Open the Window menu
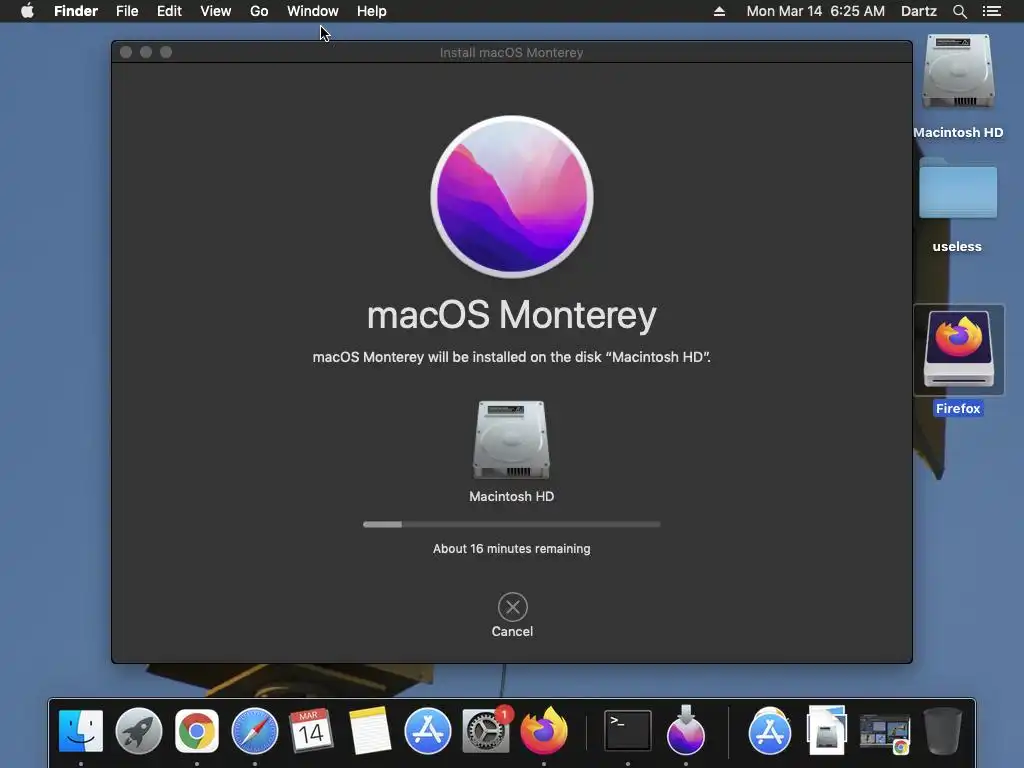The width and height of the screenshot is (1024, 768). [313, 11]
